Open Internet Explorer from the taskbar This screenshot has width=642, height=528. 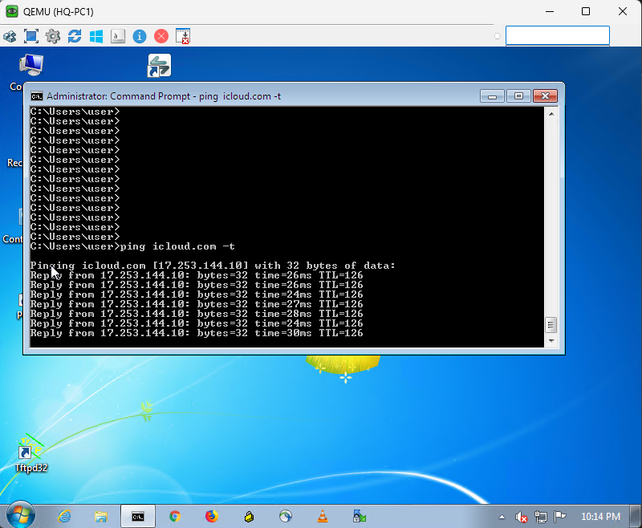[x=65, y=516]
